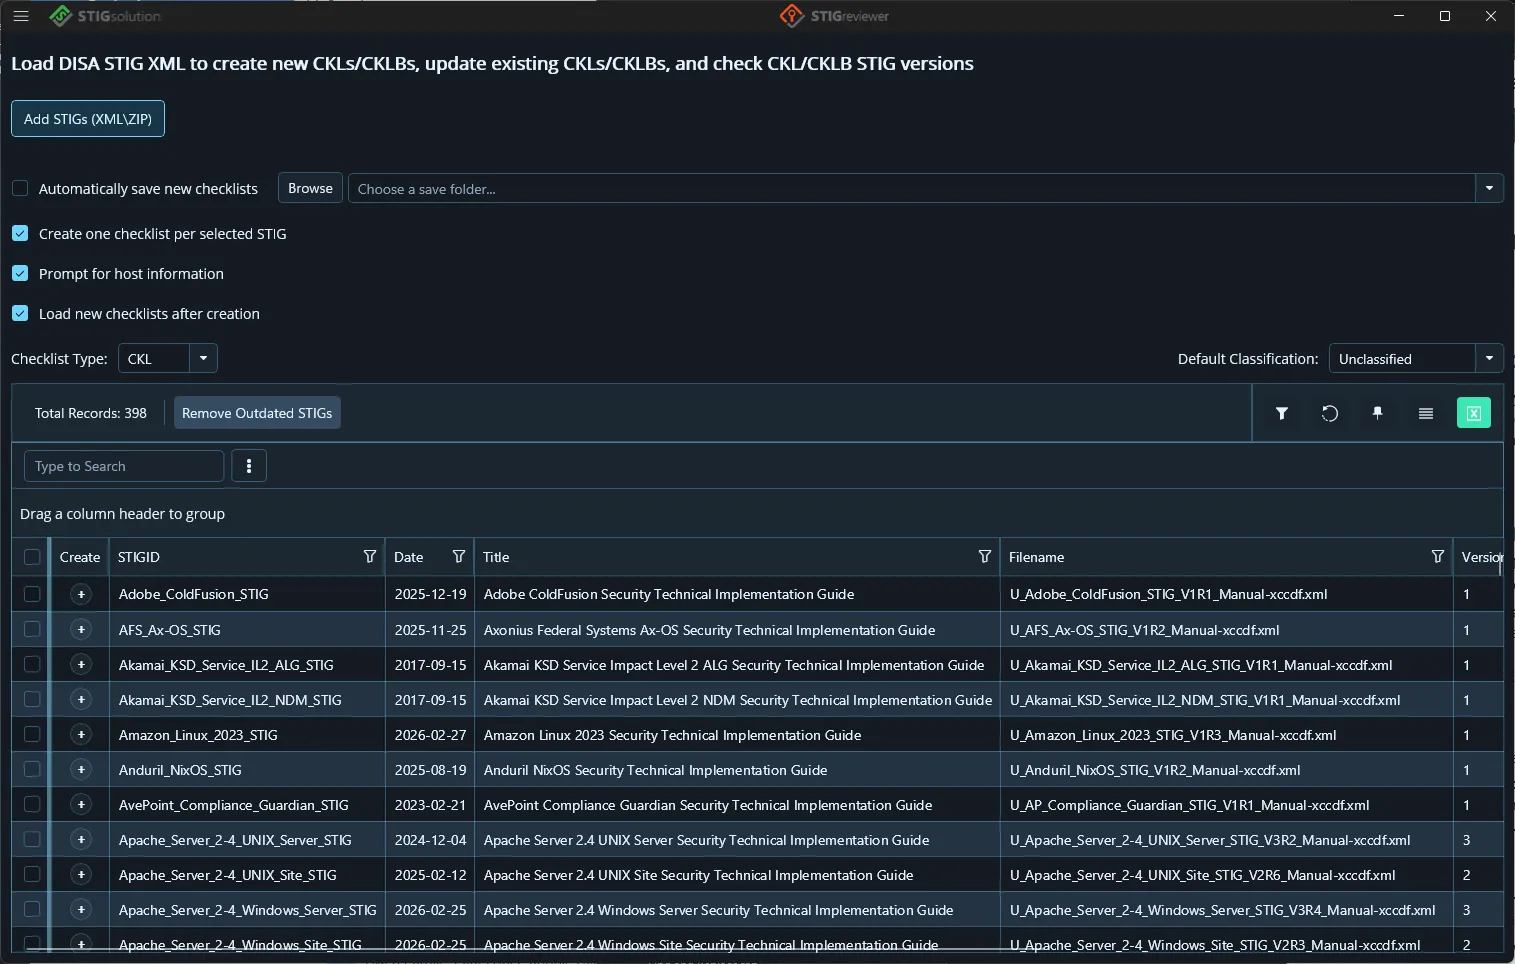Click the Apache_Server_2-4_Windows_Server_STIG cell
This screenshot has width=1515, height=964.
point(248,910)
